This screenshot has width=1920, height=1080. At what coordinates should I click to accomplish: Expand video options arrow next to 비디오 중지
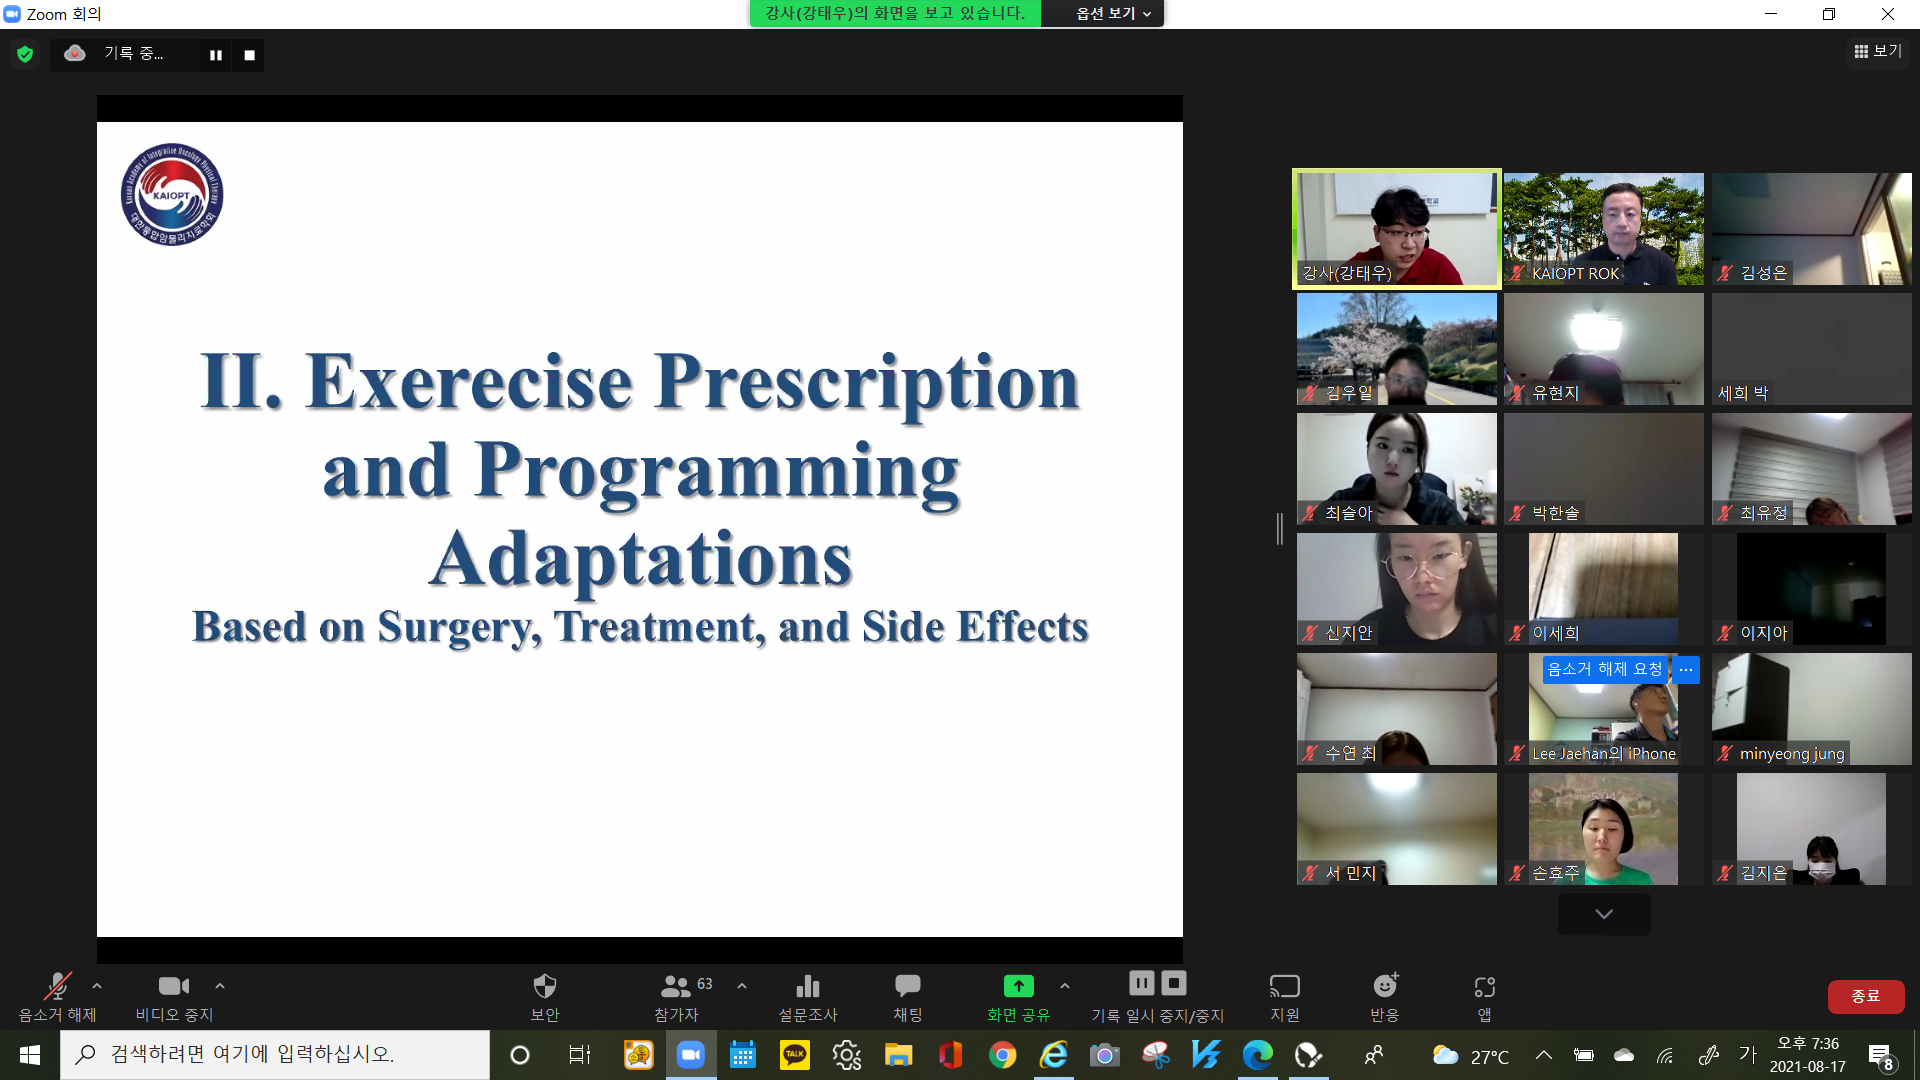tap(220, 986)
